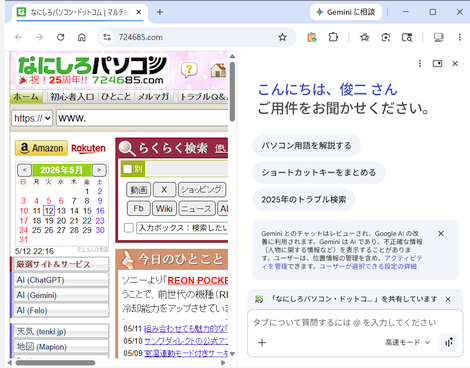
Task: Go to next month in calendar
Action: coord(99,170)
